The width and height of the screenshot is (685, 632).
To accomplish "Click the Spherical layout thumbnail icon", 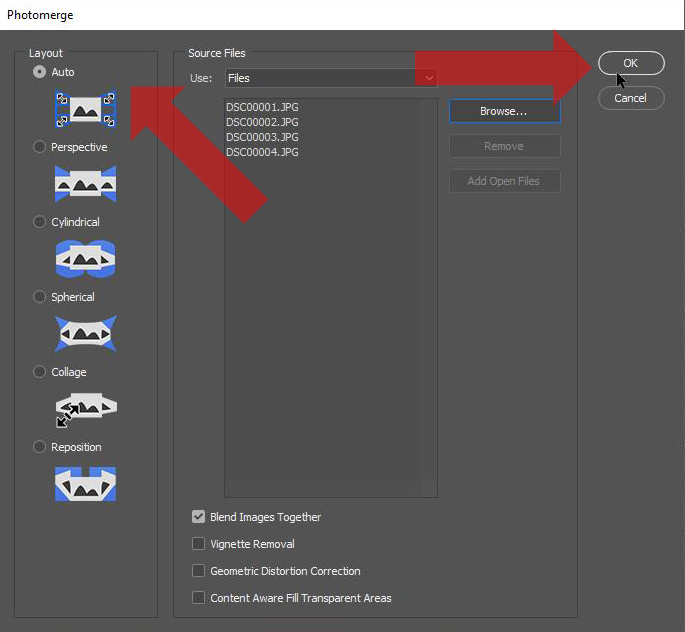I will click(x=85, y=334).
